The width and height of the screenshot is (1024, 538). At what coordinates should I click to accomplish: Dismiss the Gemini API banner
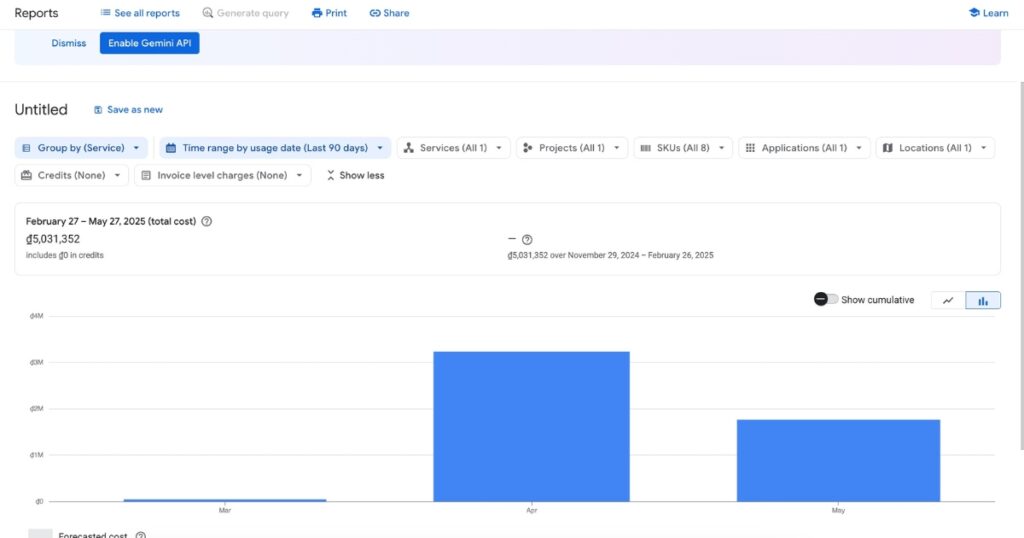pos(69,43)
